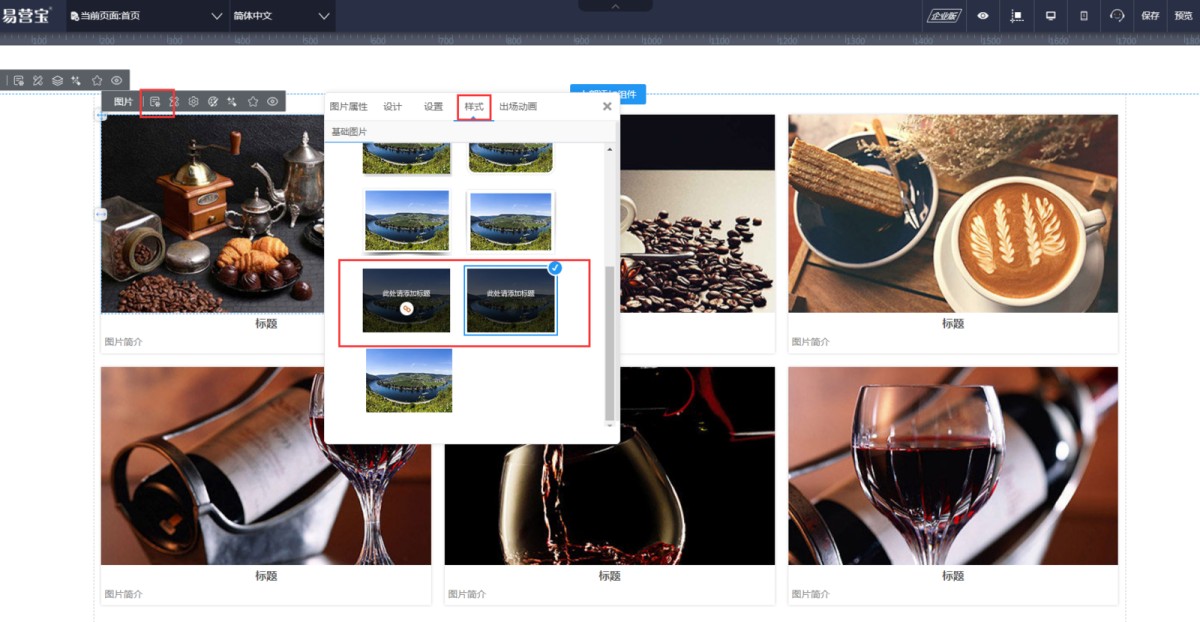Screen dimensions: 1200x622
Task: Switch to mobile view icon
Action: [x=1084, y=16]
